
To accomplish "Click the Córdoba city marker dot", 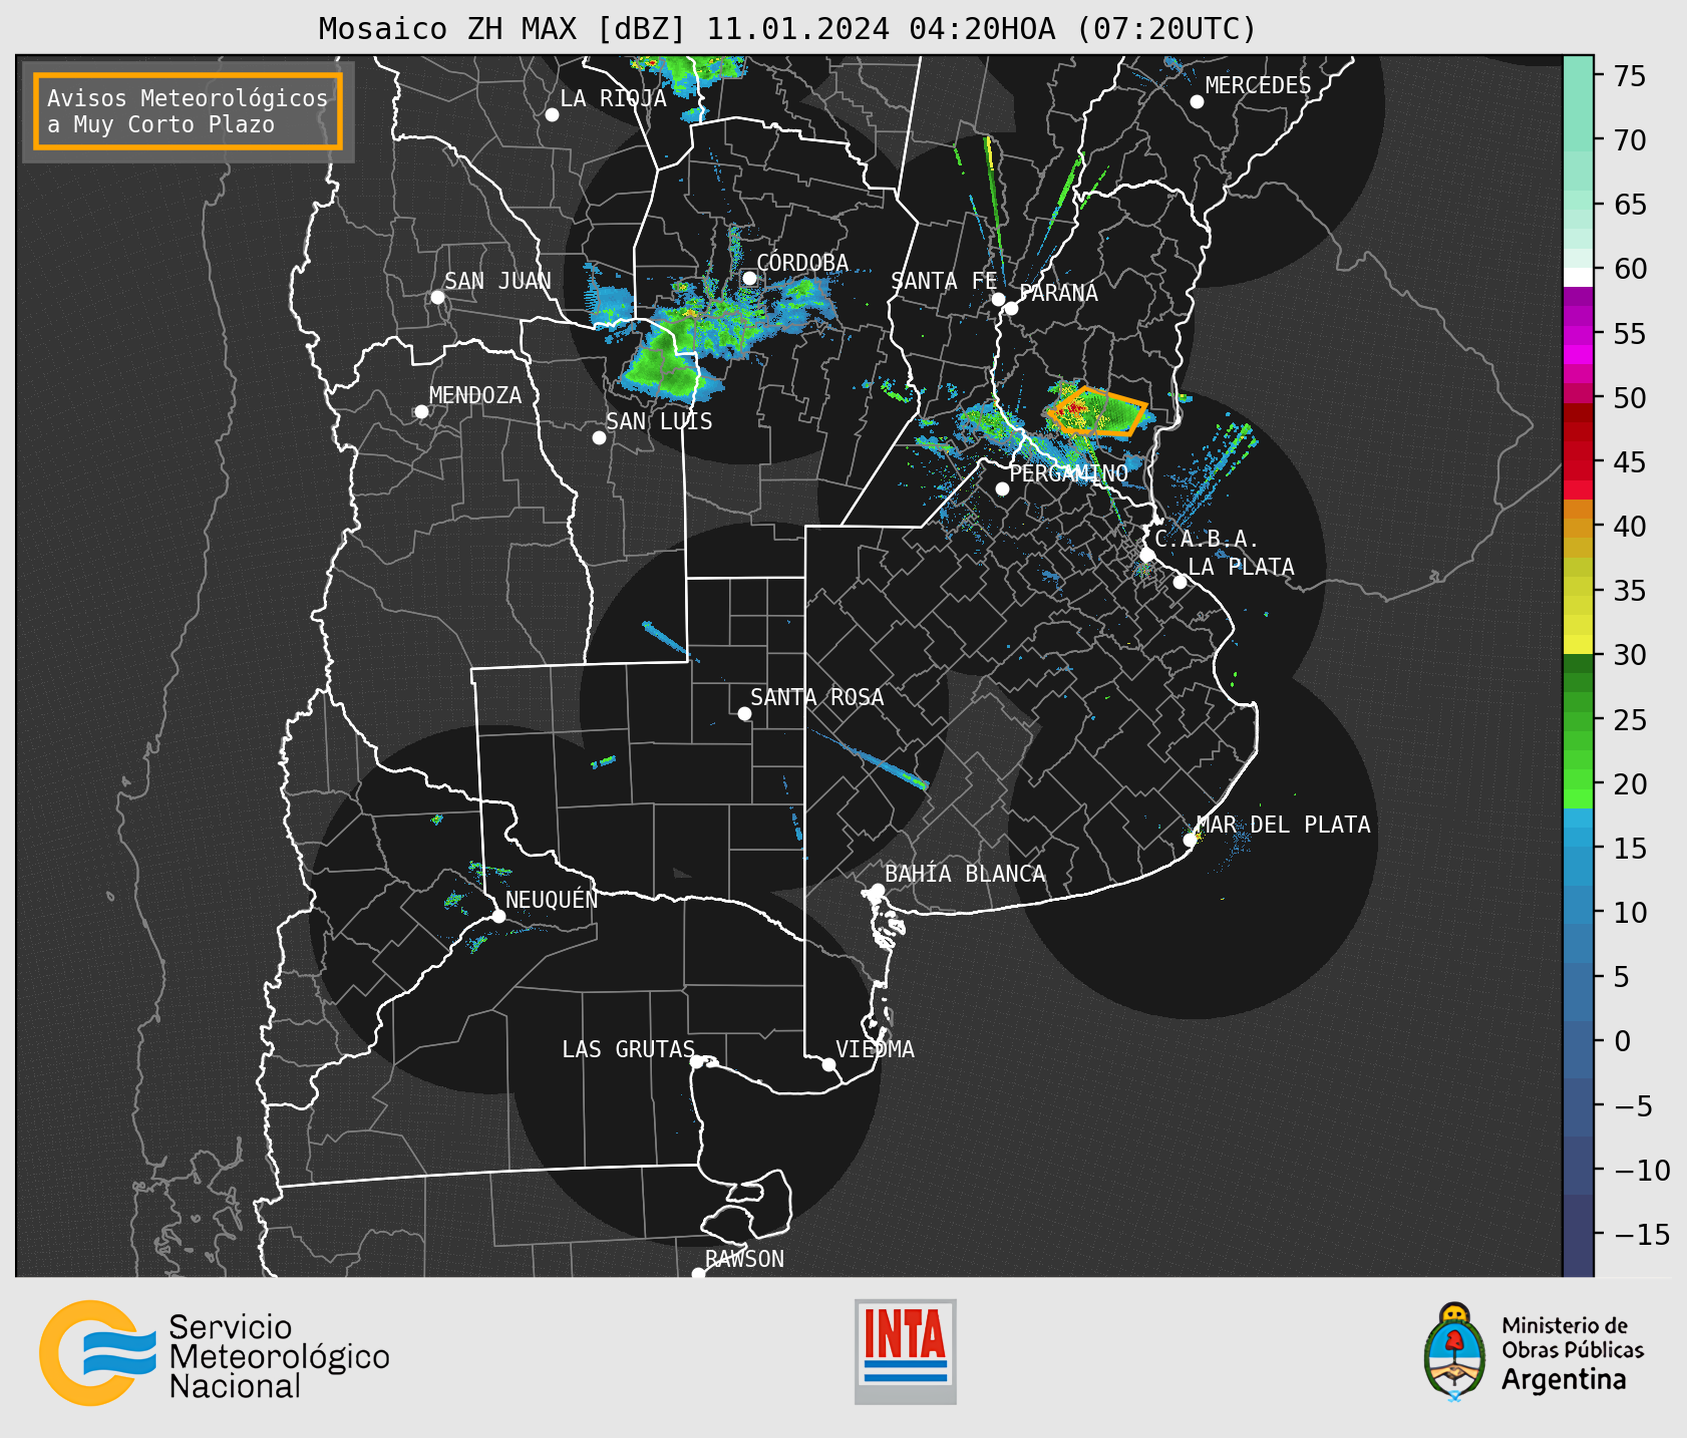I will (749, 278).
